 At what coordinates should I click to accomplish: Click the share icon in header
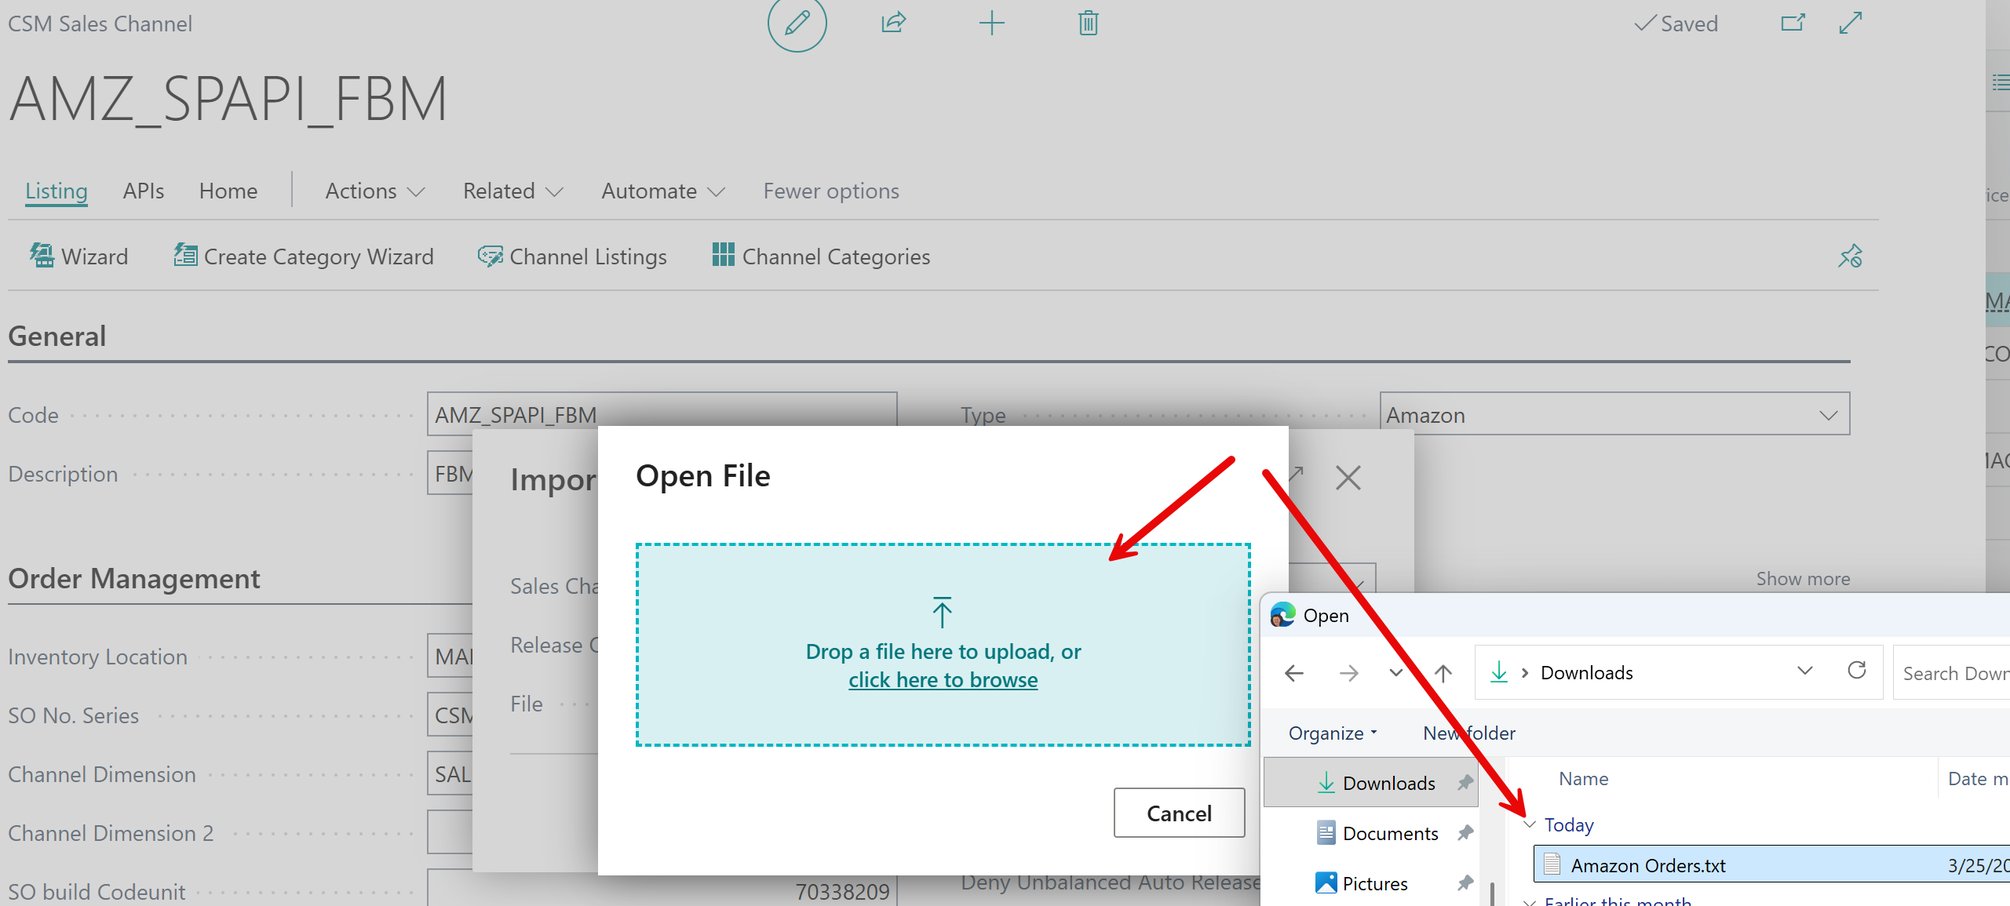(x=893, y=22)
